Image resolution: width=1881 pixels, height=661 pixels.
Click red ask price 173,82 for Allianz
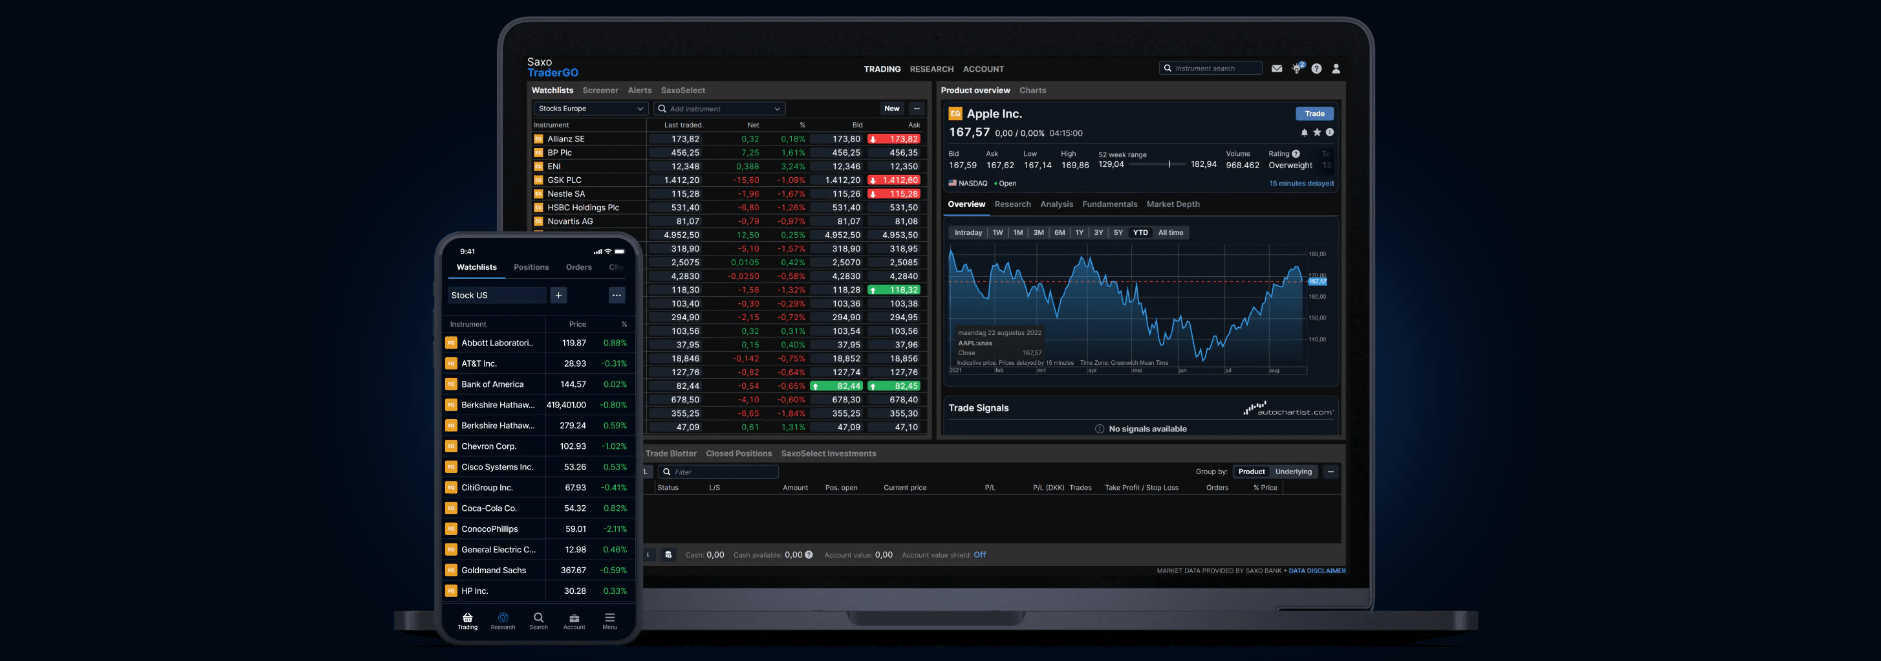point(893,139)
